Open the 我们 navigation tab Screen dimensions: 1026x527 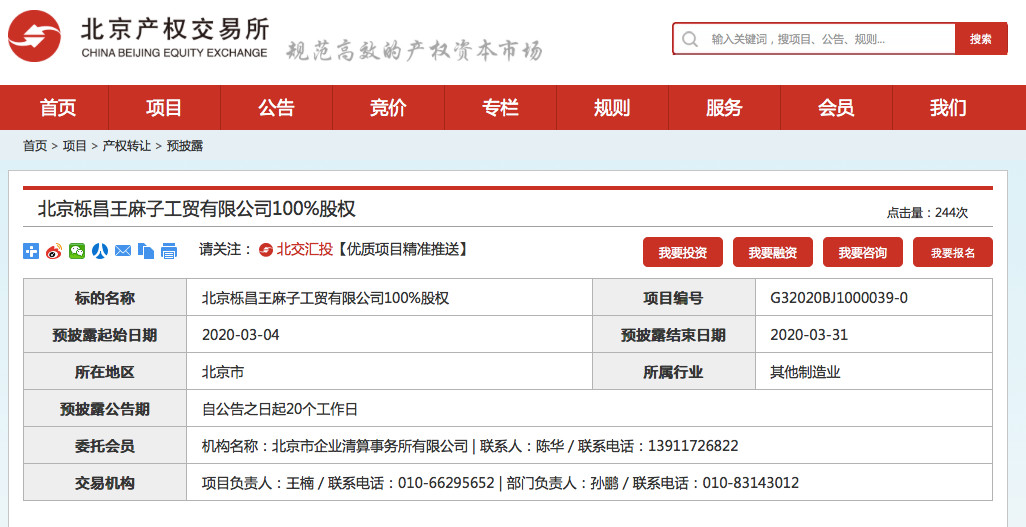(948, 107)
